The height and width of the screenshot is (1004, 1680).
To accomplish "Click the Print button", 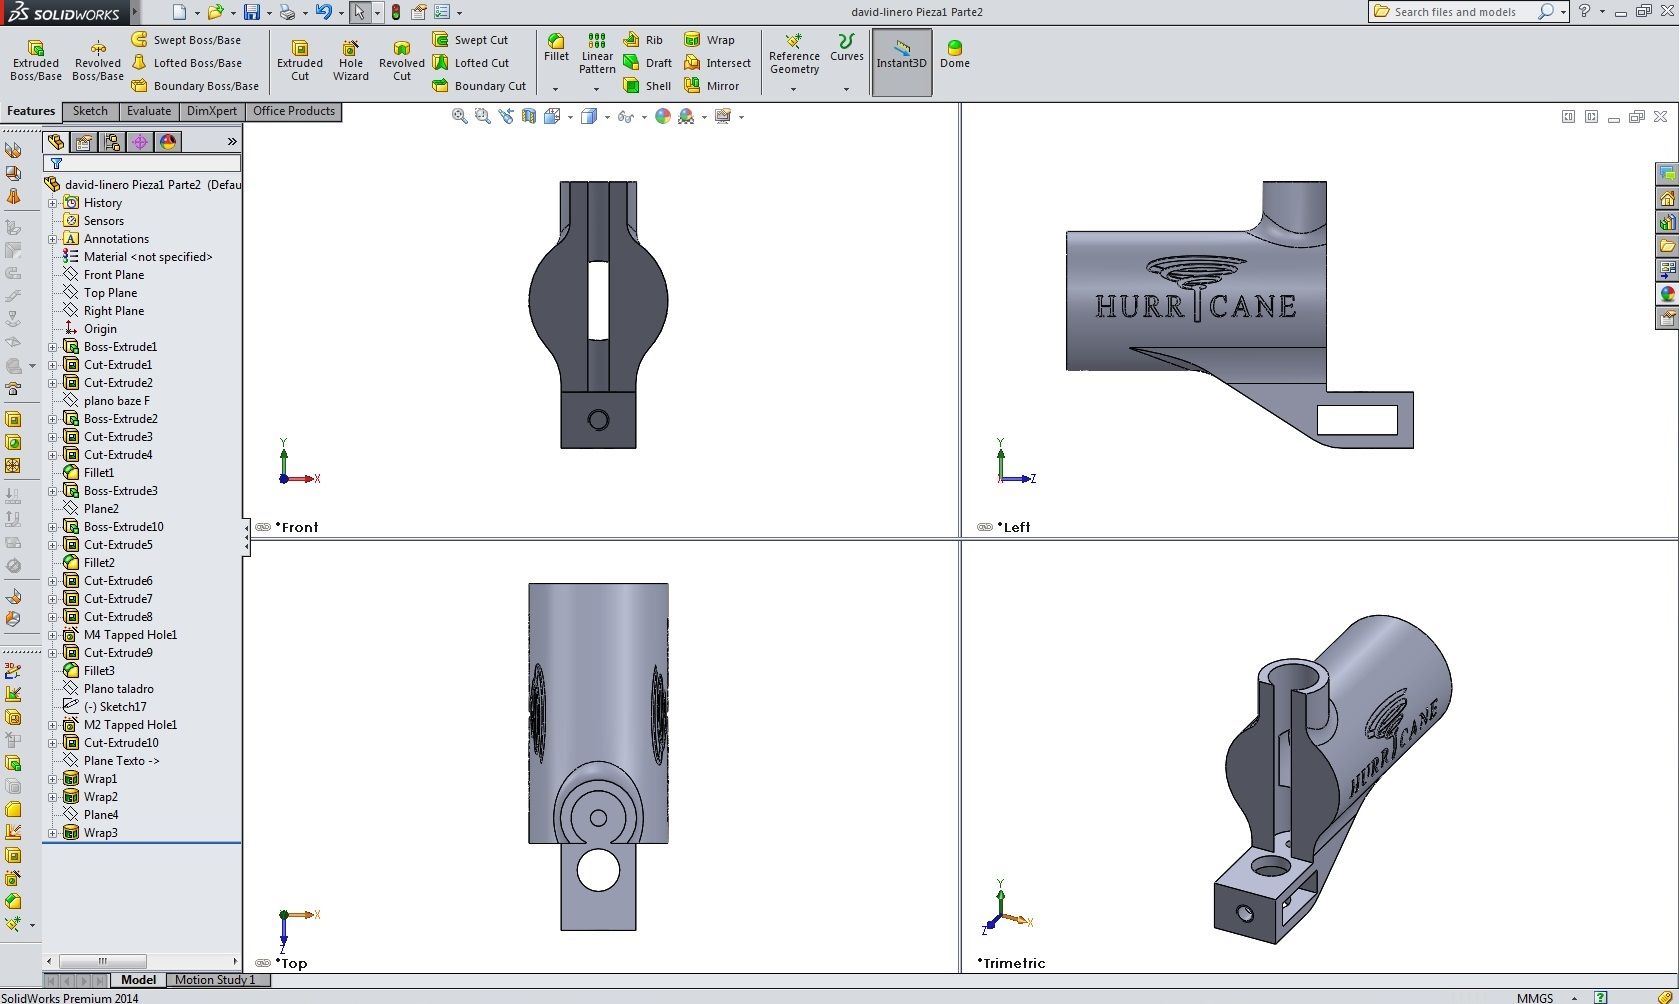I will point(288,12).
